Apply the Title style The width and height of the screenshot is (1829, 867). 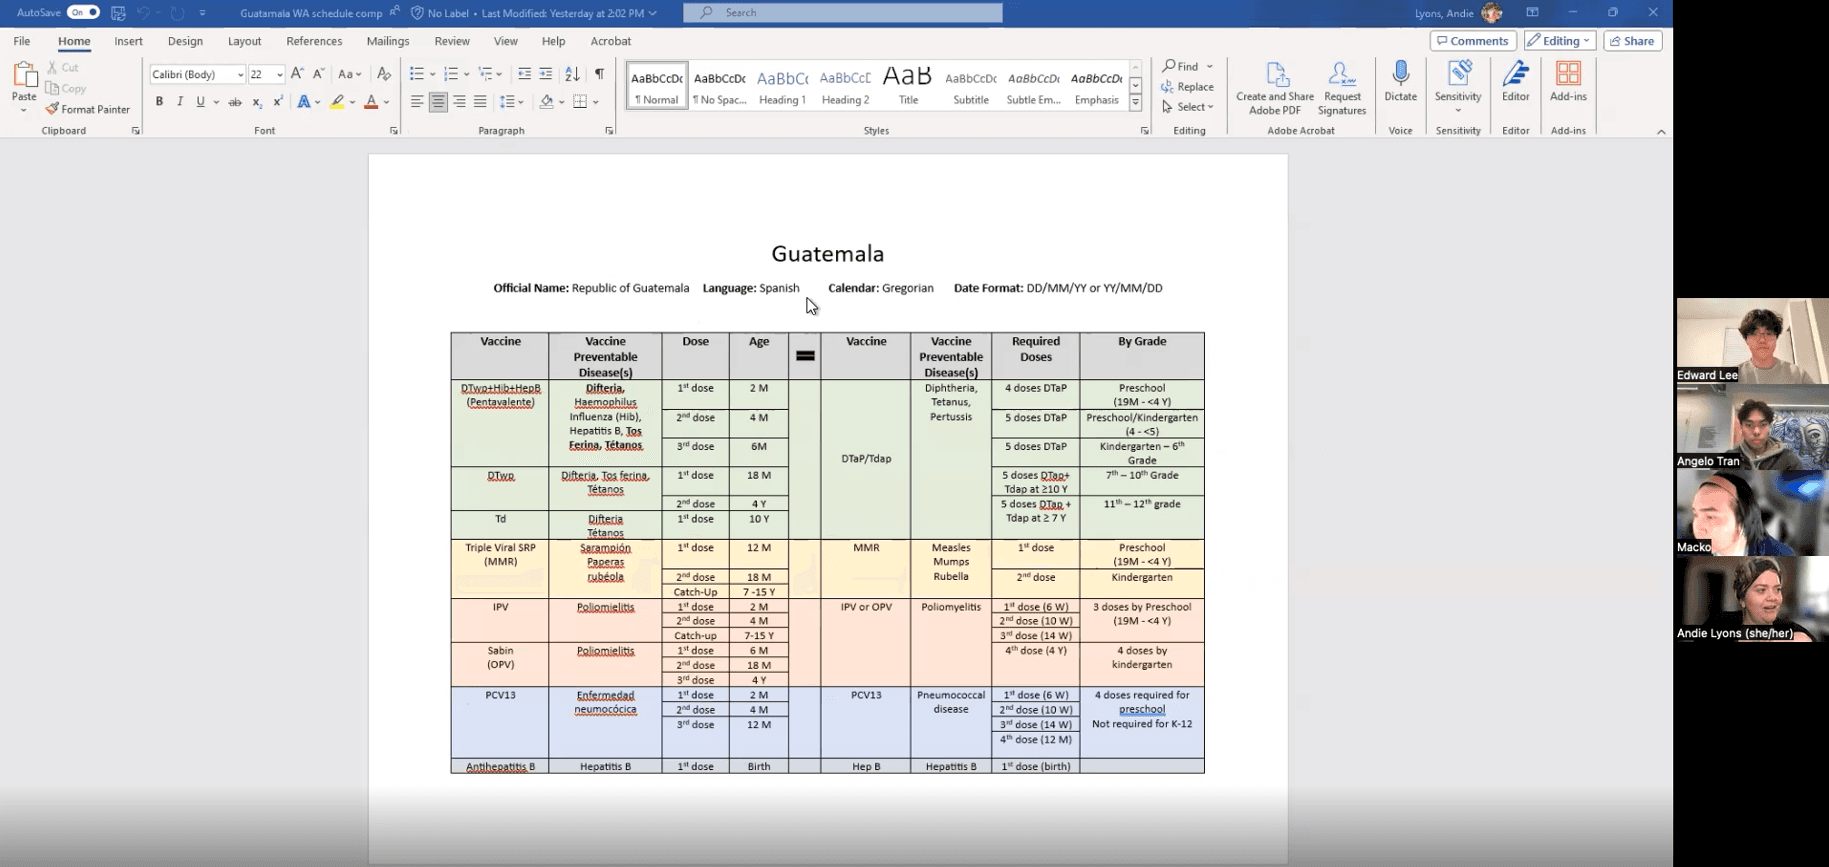(x=908, y=85)
